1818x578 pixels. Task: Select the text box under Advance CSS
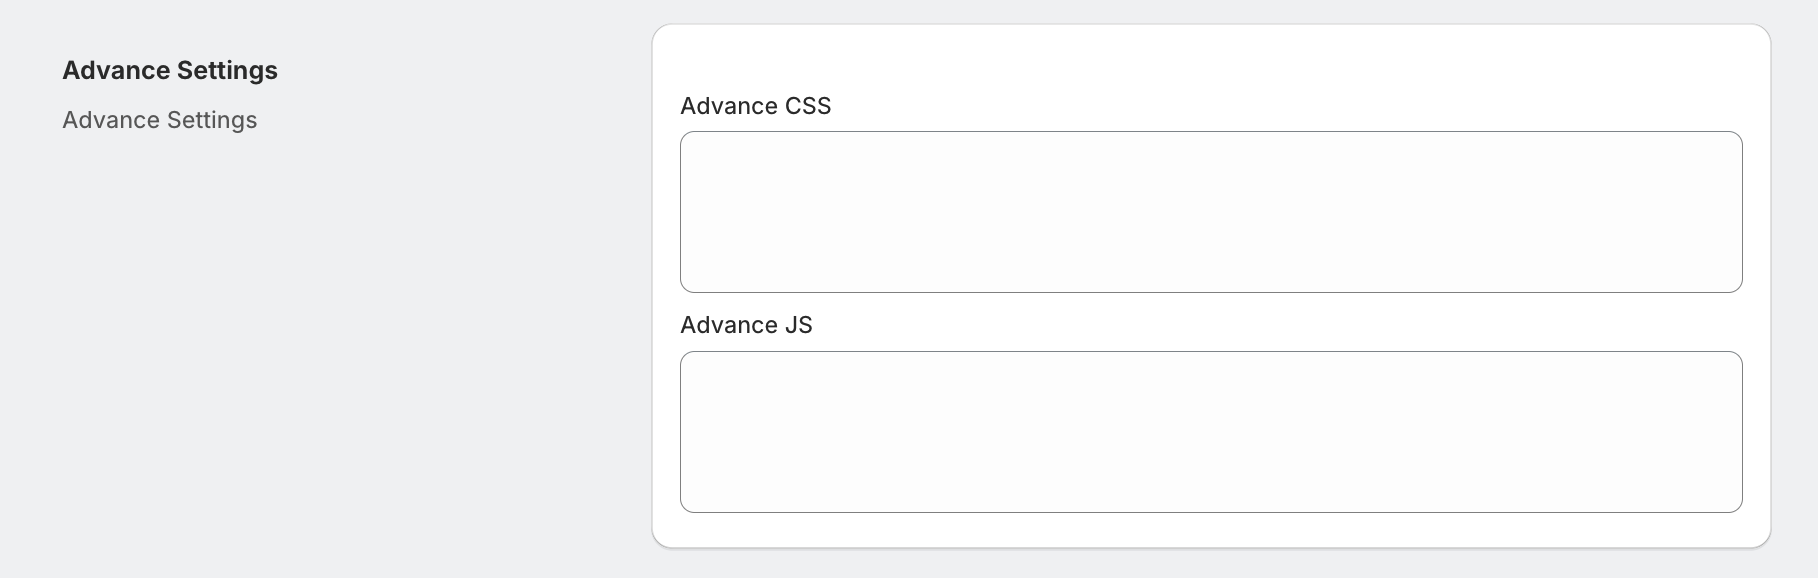1210,212
